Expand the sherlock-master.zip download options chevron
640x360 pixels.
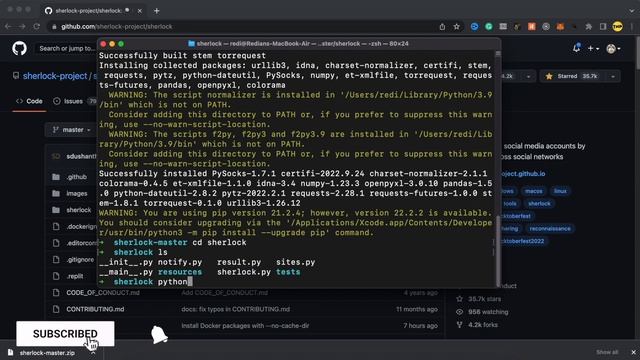tap(93, 353)
